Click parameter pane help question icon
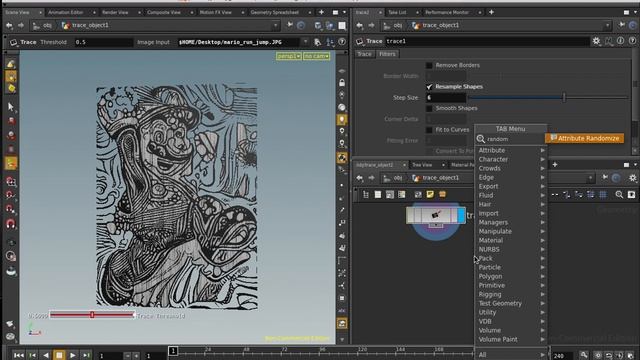Screen dimensions: 640x360 (x=632, y=41)
